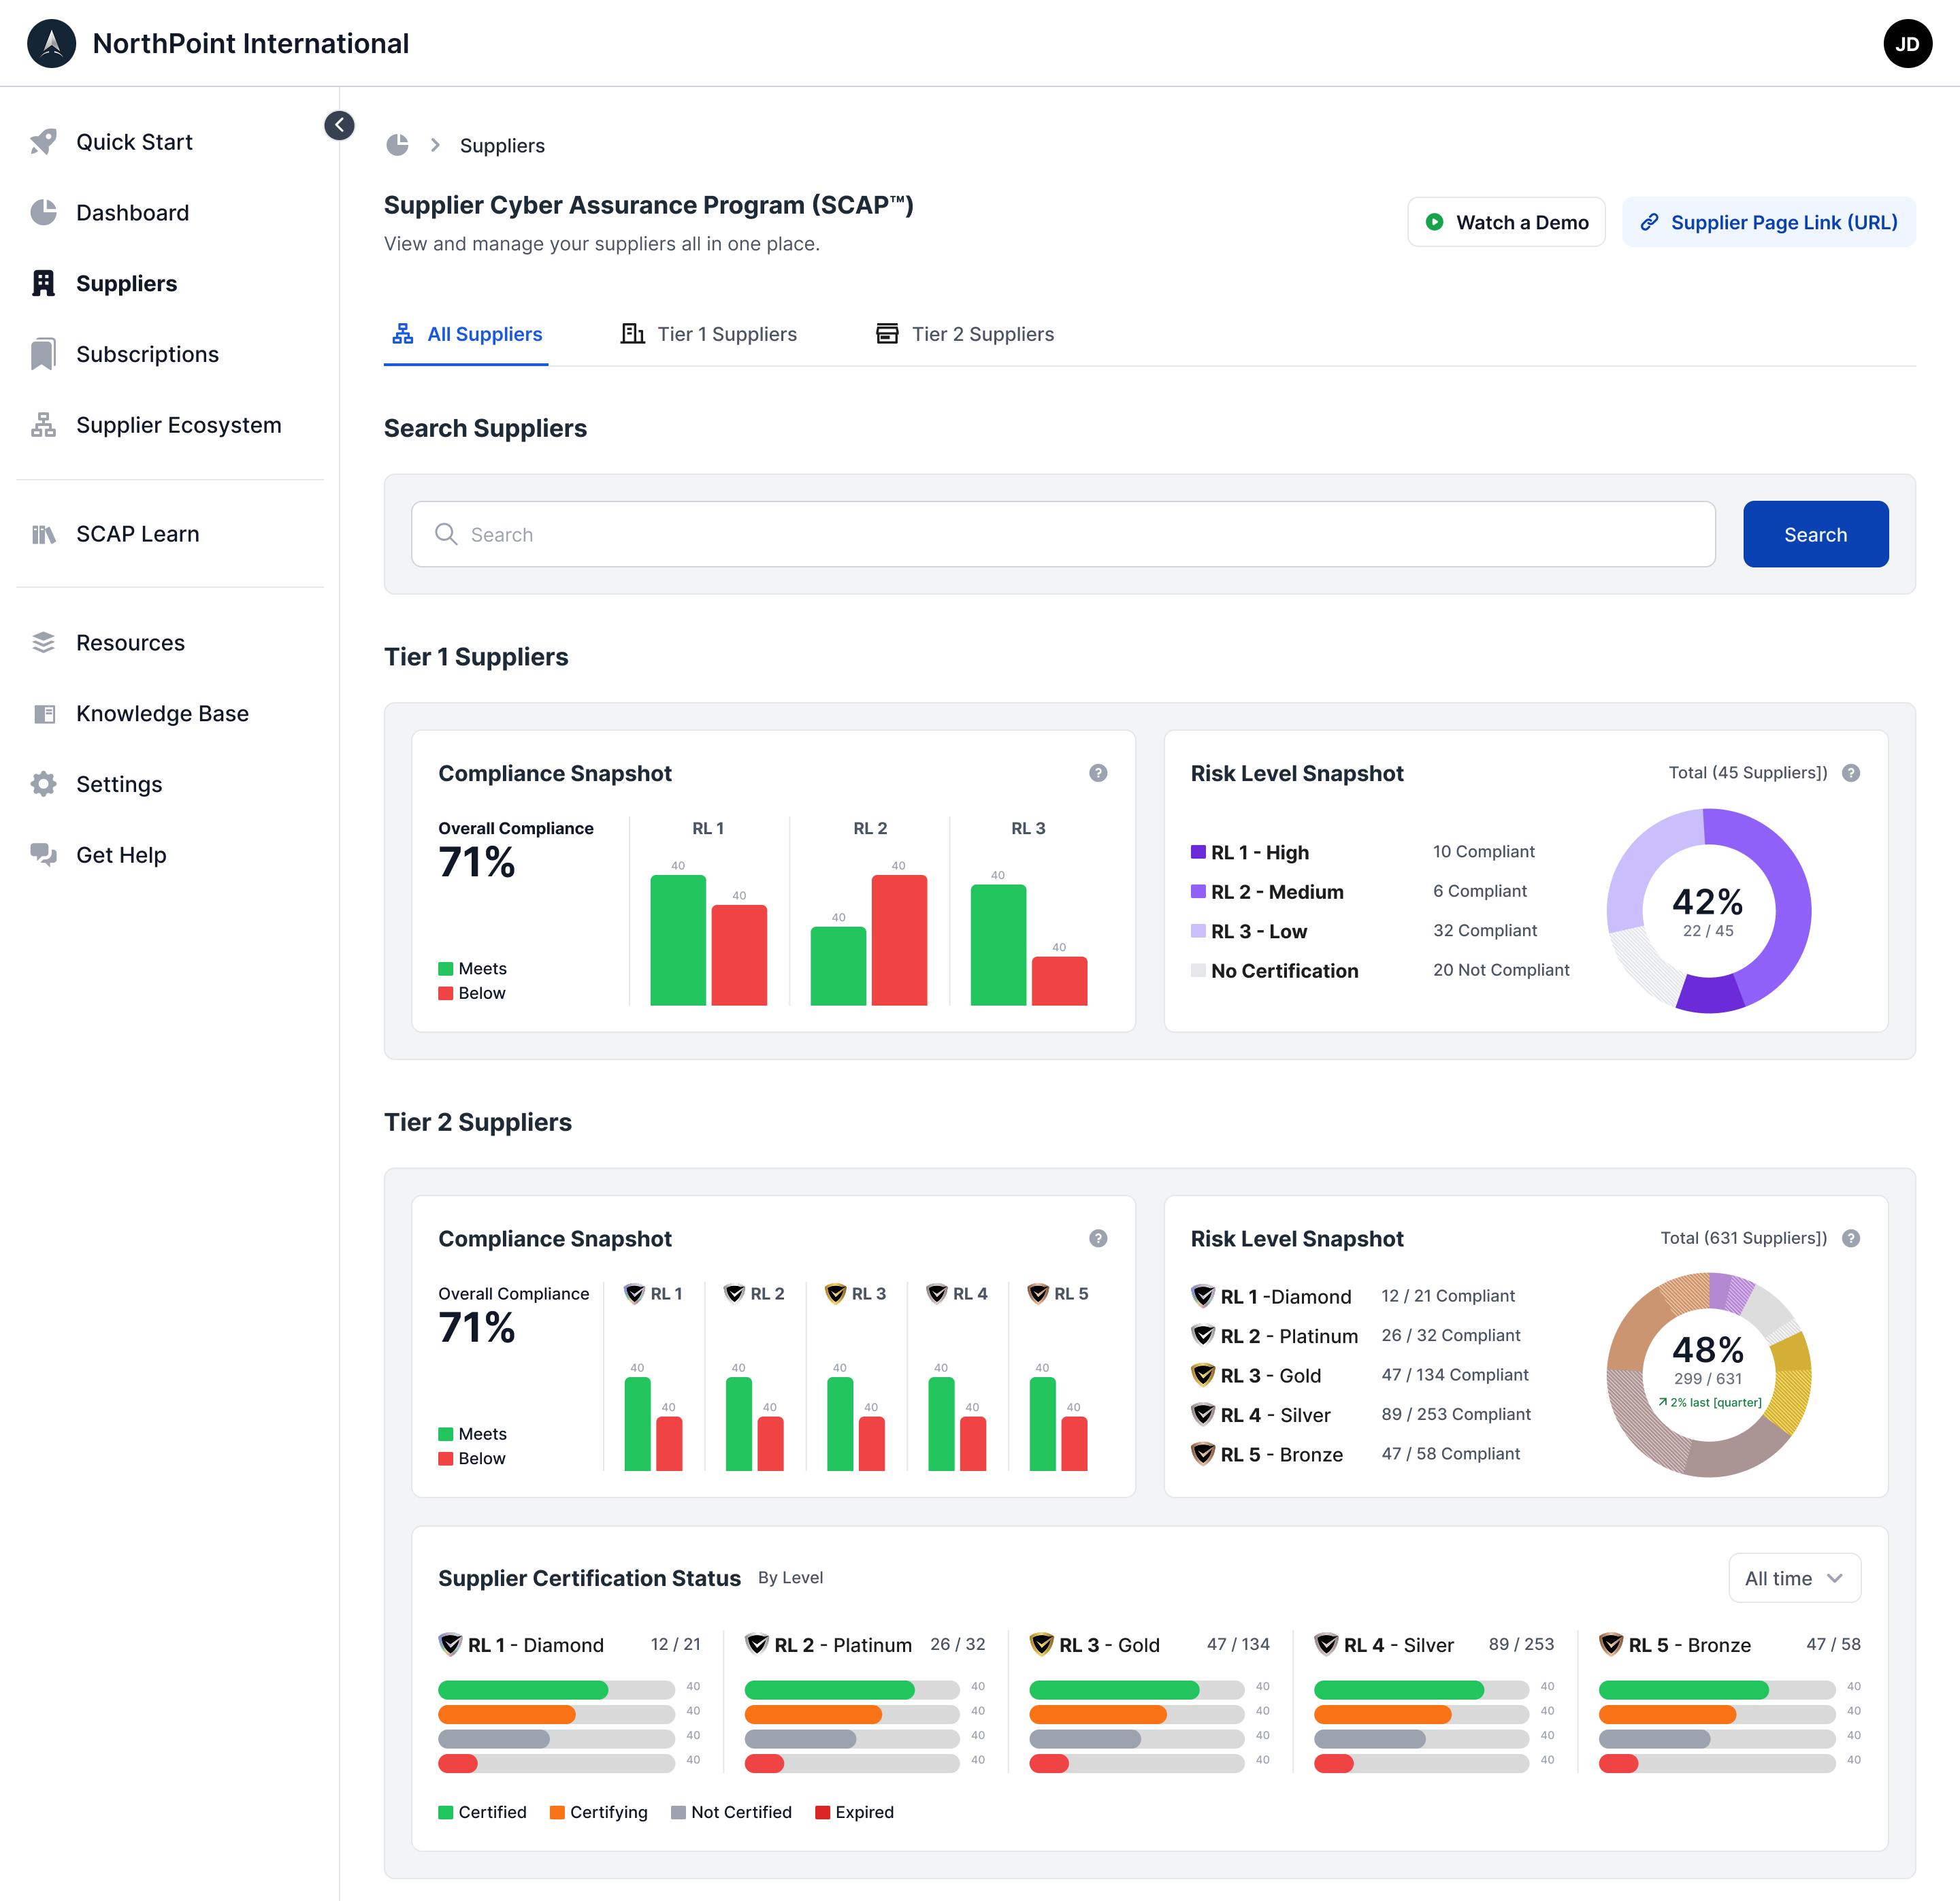Click help icon beside Total (631 Suppliers)
This screenshot has height=1901, width=1960.
[x=1851, y=1238]
